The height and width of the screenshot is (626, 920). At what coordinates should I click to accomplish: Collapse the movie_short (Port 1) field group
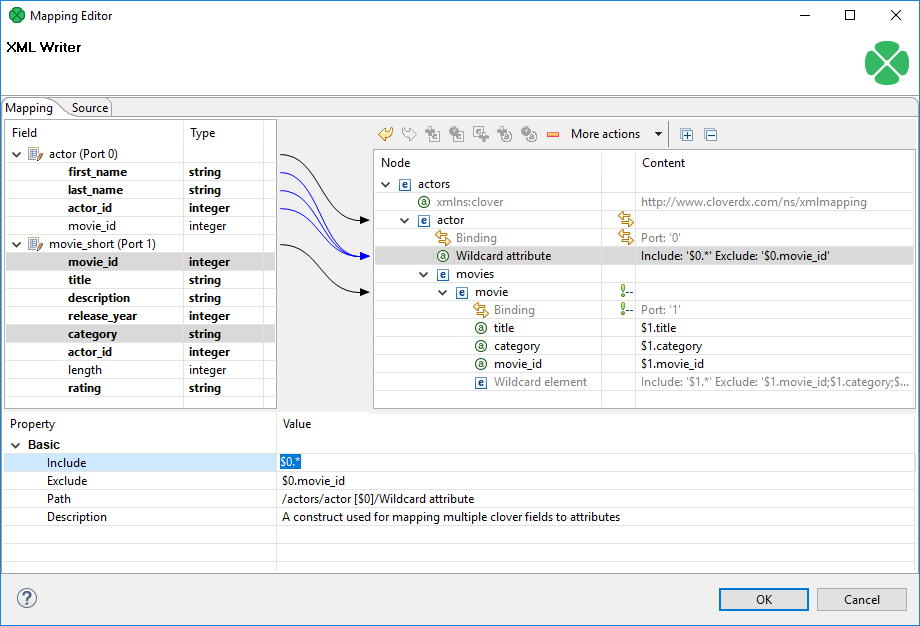tap(18, 243)
